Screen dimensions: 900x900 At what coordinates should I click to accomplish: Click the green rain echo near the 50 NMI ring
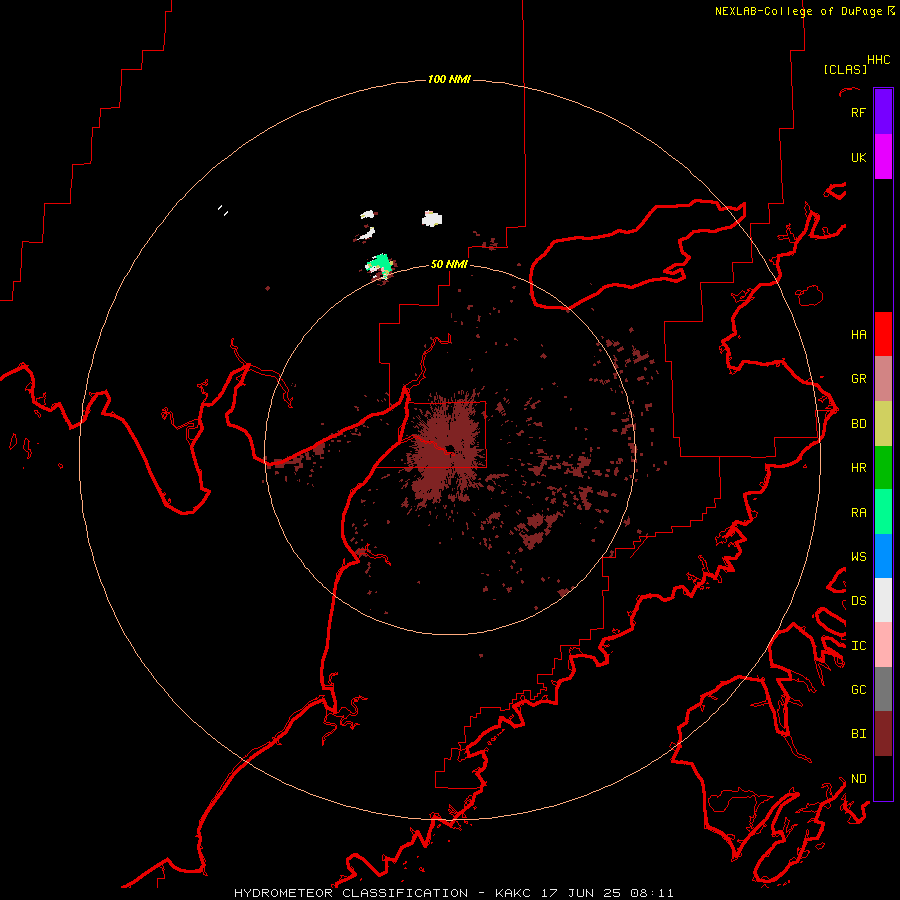tap(379, 265)
